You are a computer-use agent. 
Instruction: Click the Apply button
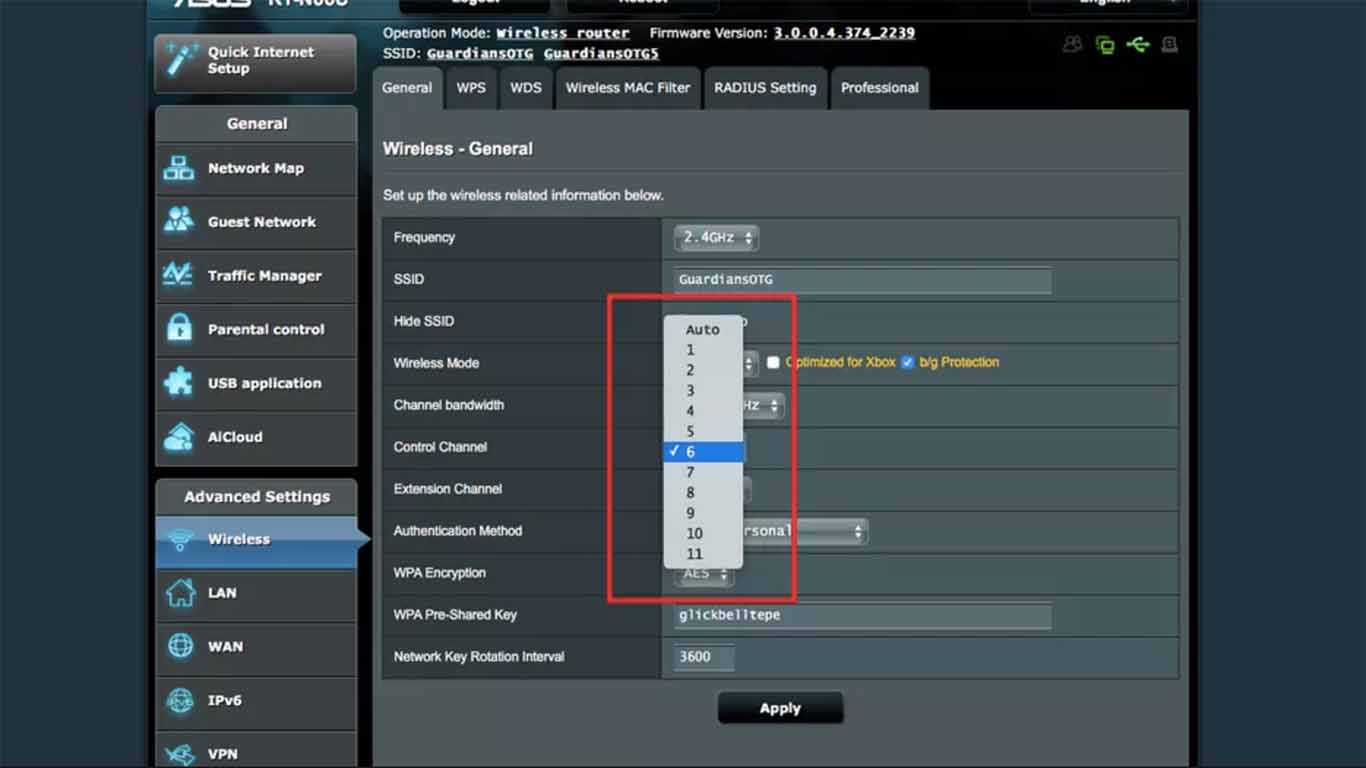click(780, 707)
